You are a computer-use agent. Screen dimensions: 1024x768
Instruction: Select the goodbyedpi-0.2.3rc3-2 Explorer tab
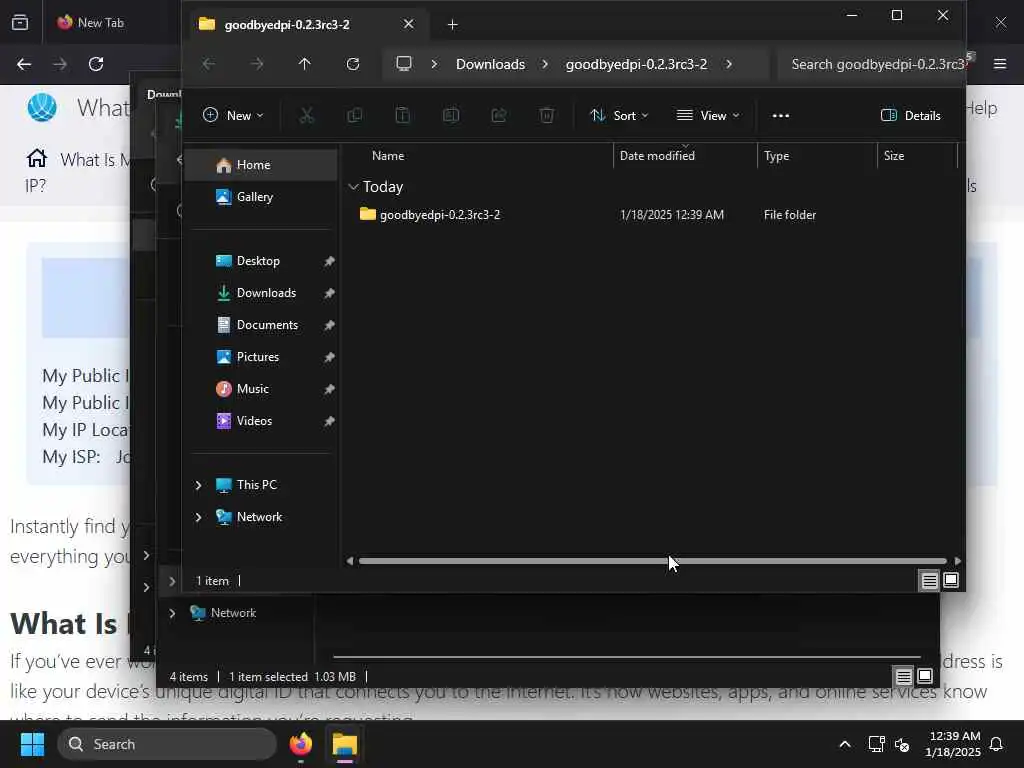(306, 25)
